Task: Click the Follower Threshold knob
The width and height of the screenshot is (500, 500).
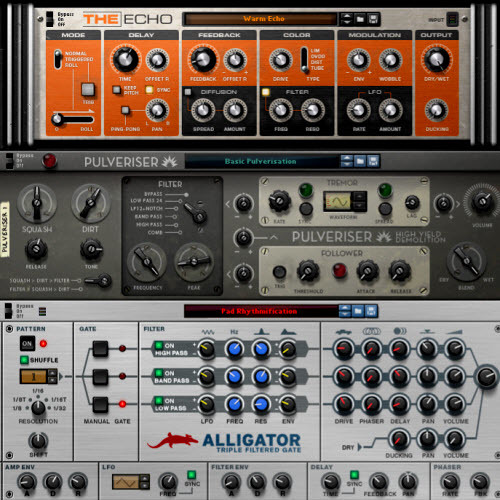Action: (x=308, y=271)
